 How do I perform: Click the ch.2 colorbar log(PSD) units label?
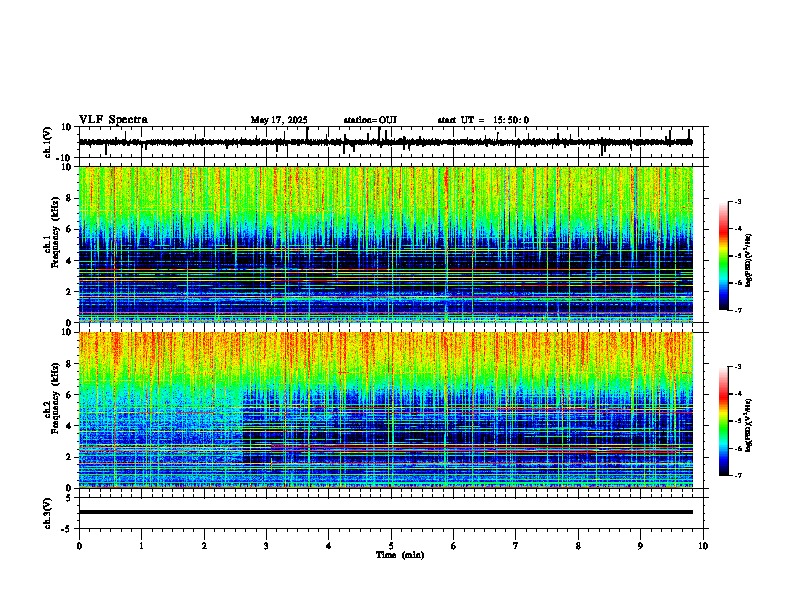click(749, 425)
